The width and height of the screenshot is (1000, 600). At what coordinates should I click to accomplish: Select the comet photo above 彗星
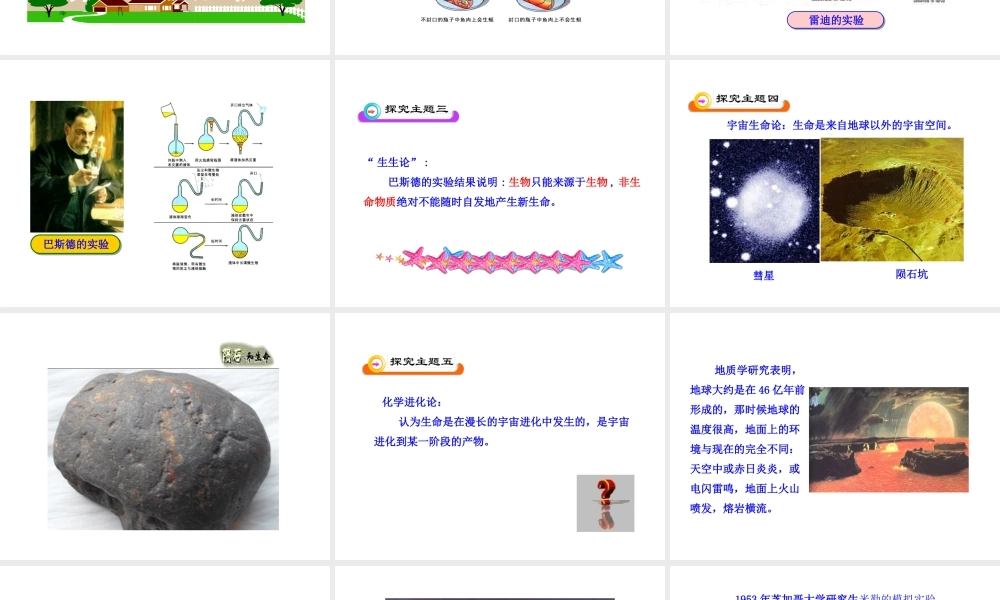764,201
